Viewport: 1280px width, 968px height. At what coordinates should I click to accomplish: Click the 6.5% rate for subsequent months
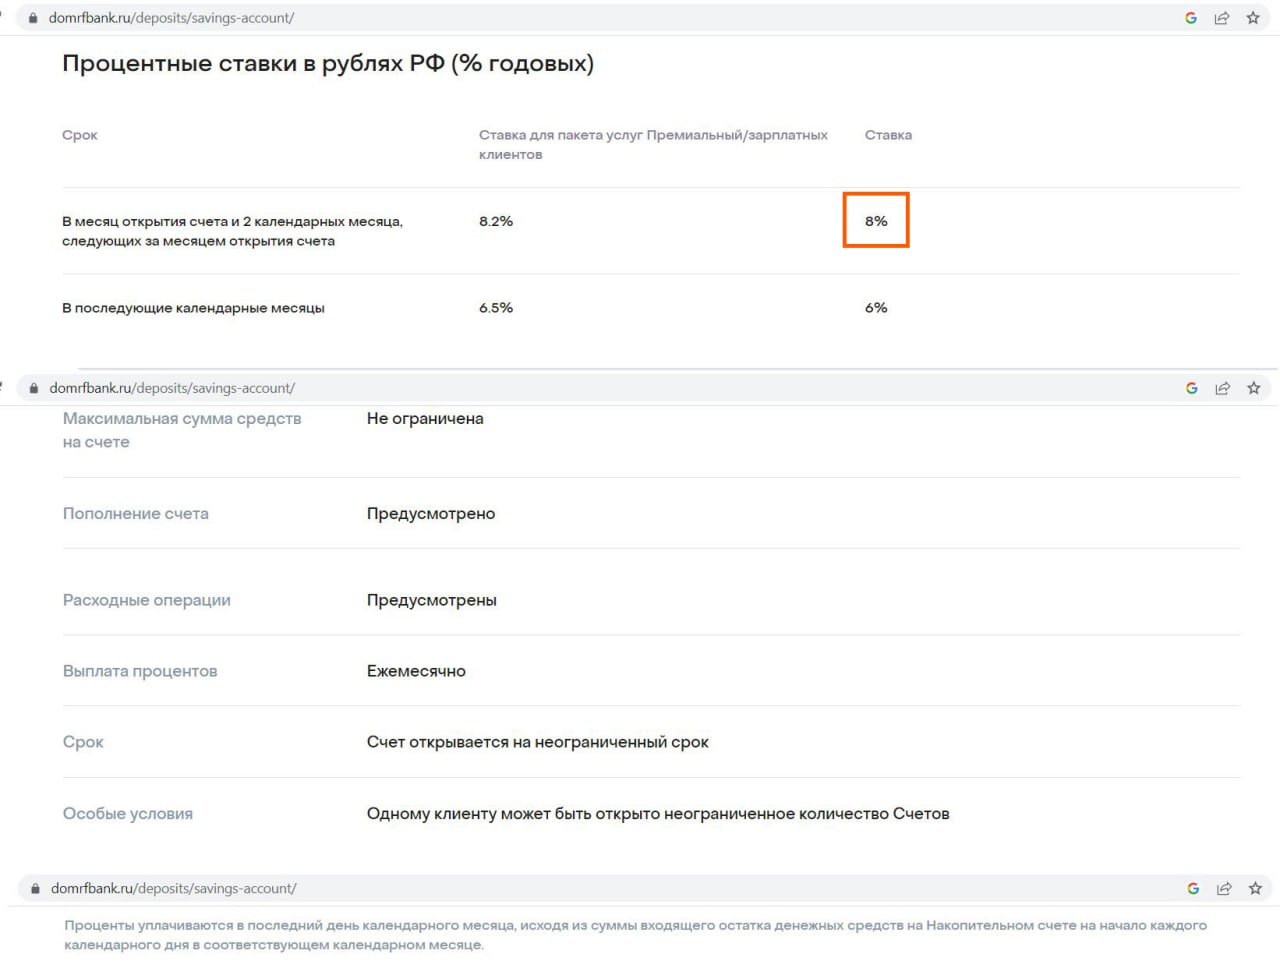coord(496,308)
